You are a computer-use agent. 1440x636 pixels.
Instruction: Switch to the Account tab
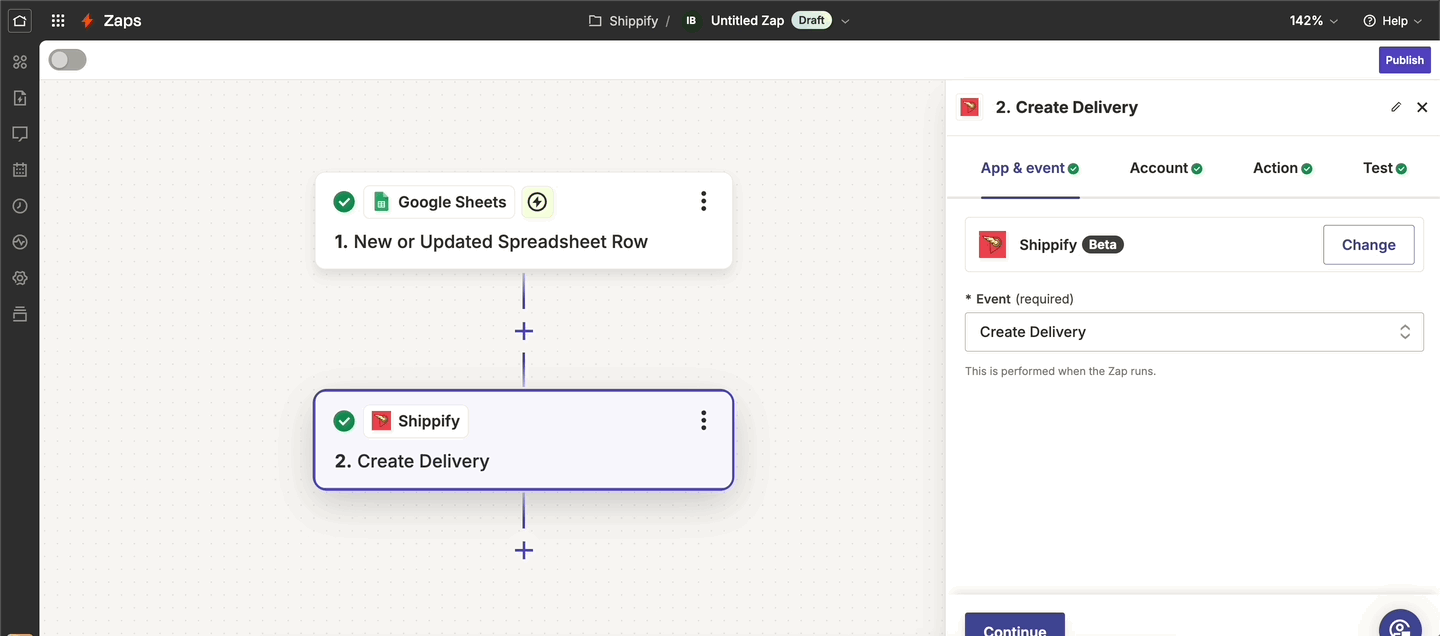[1165, 168]
